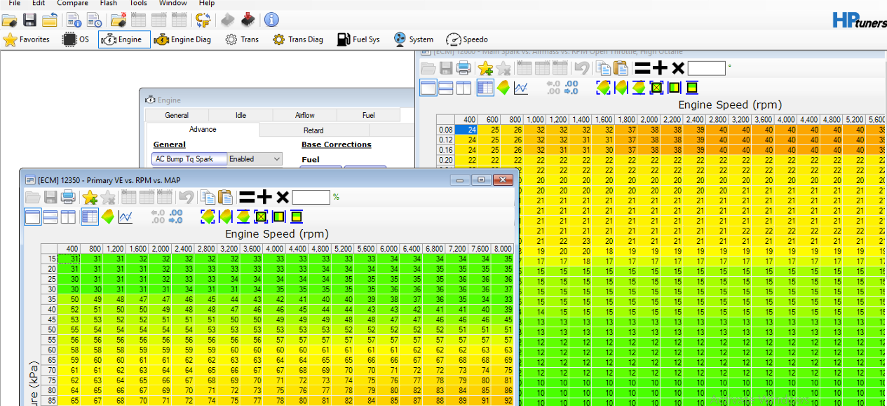Click multiply button in Primary VE window
Viewport: 887px width, 406px height.
pos(282,197)
